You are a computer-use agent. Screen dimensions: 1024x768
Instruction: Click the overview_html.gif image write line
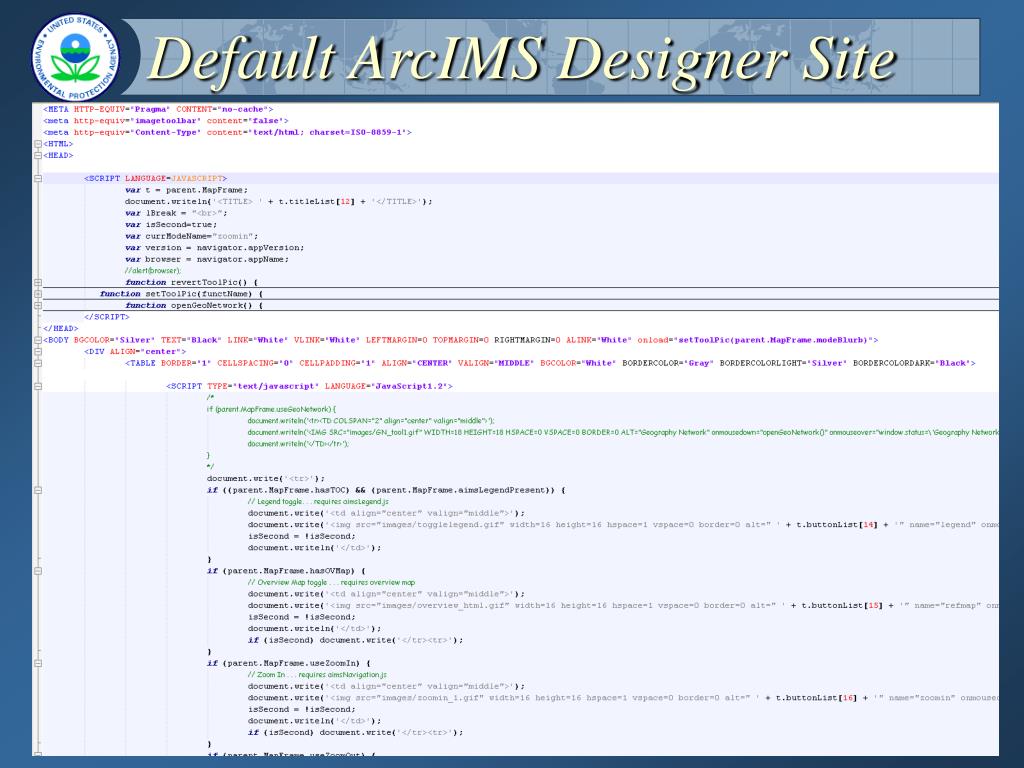pos(623,606)
